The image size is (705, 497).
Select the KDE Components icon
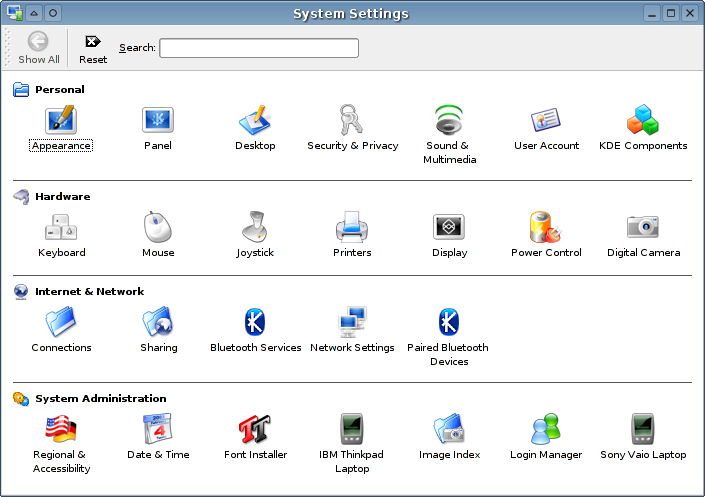coord(643,122)
